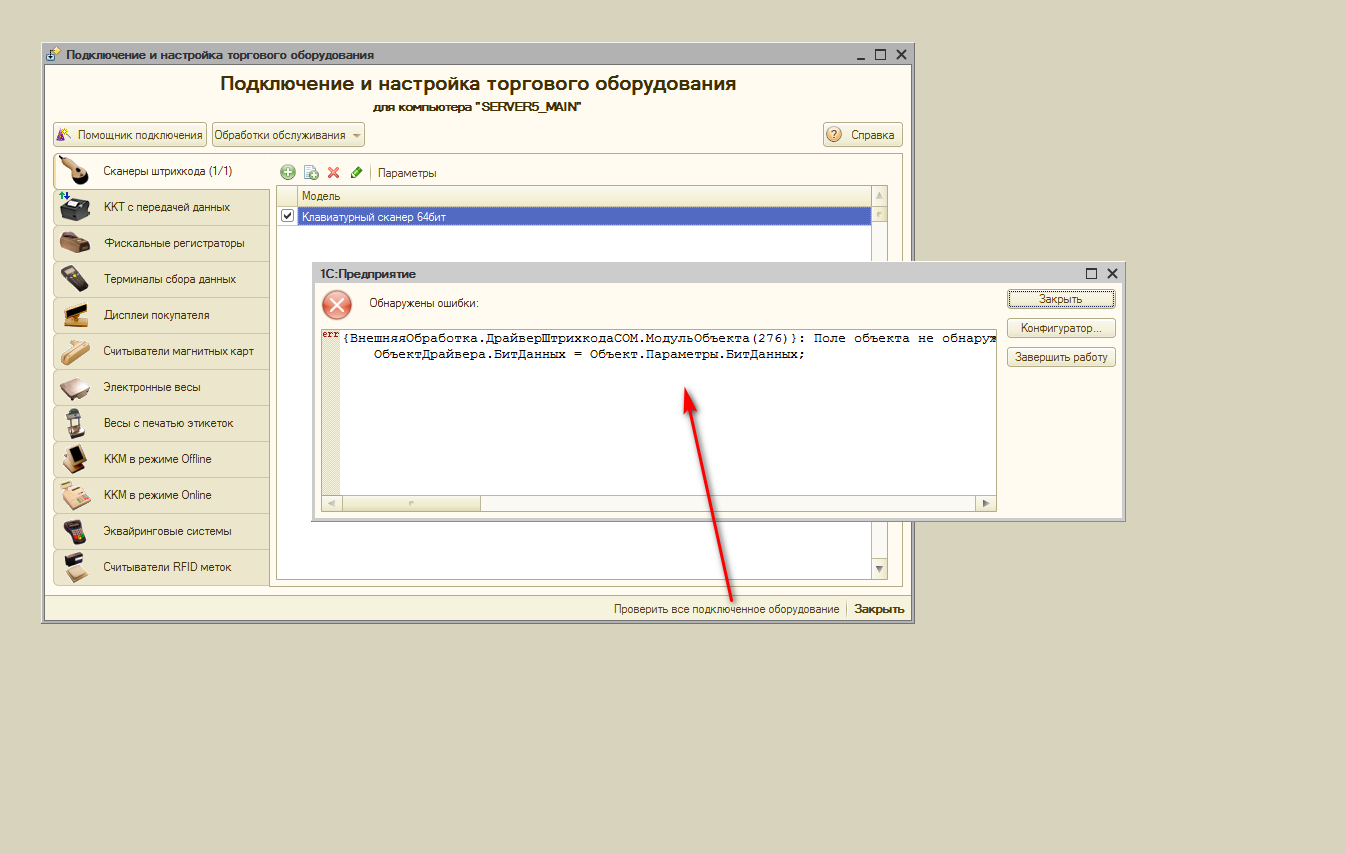1346x854 pixels.
Task: Click the magnetic card reader icon
Action: [x=75, y=351]
